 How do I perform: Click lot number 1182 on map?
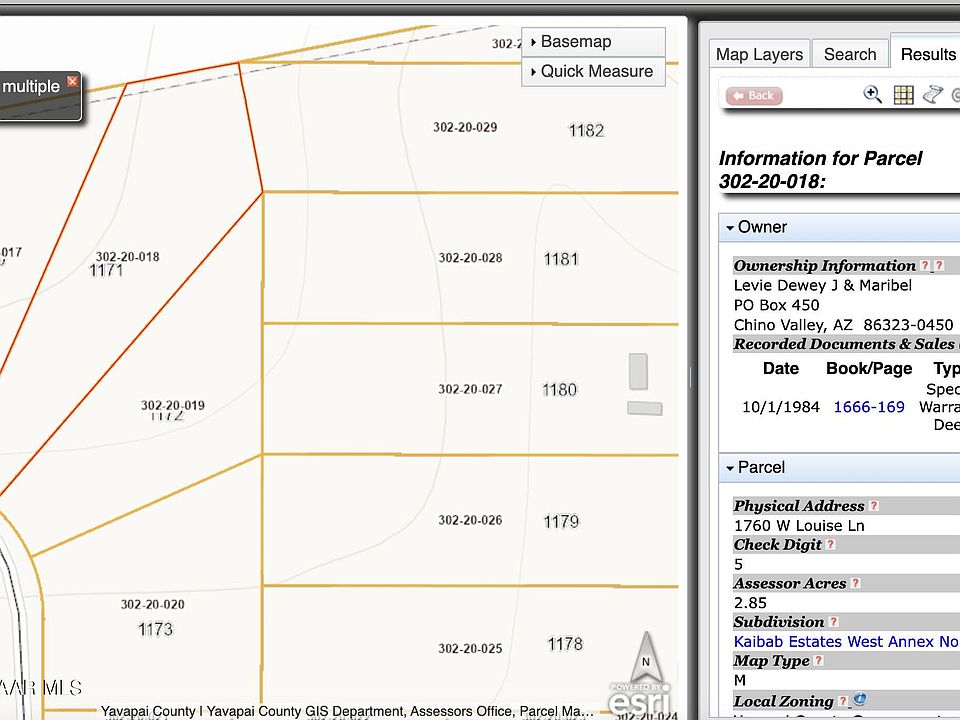pos(587,130)
